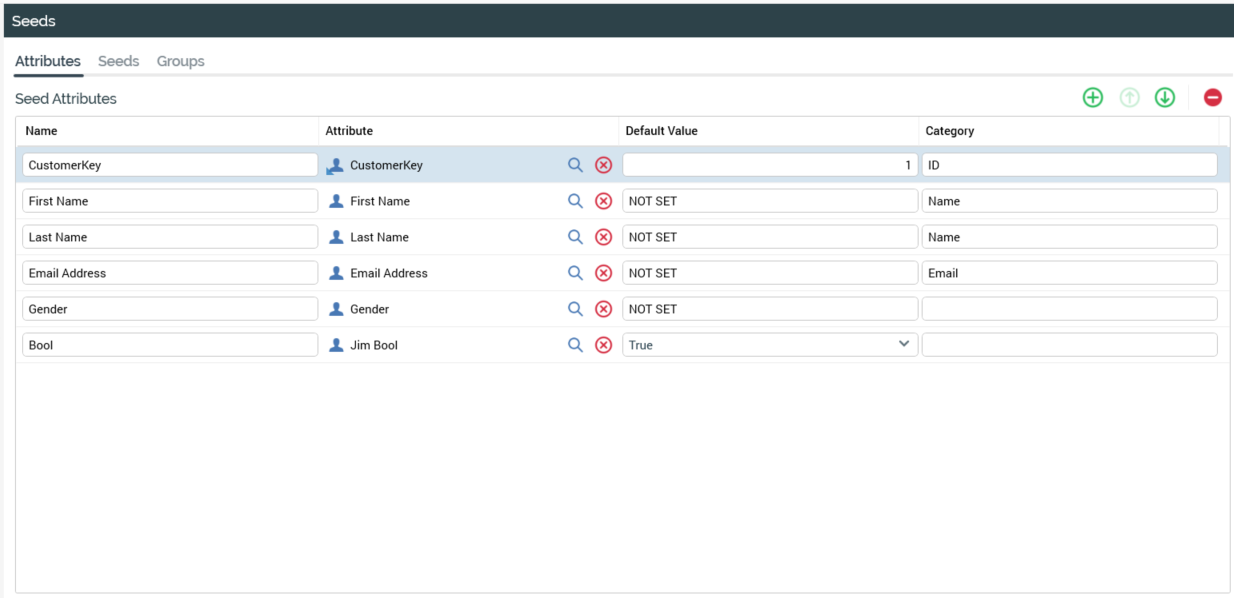The height and width of the screenshot is (598, 1234).
Task: Open the Groups tab
Action: click(x=180, y=61)
